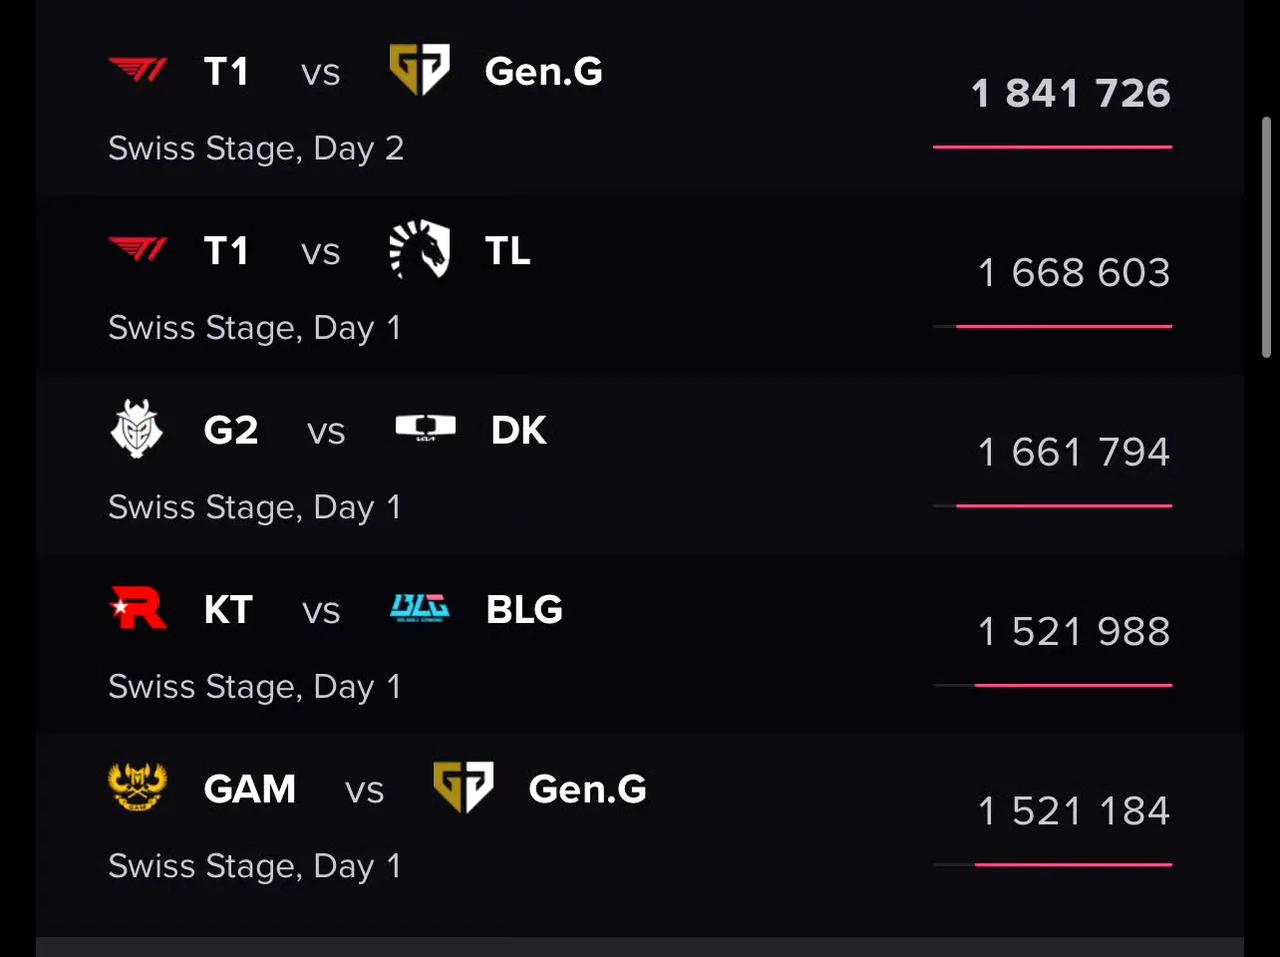Open the Gen.G team name in first row
The width and height of the screenshot is (1280, 957).
[544, 71]
